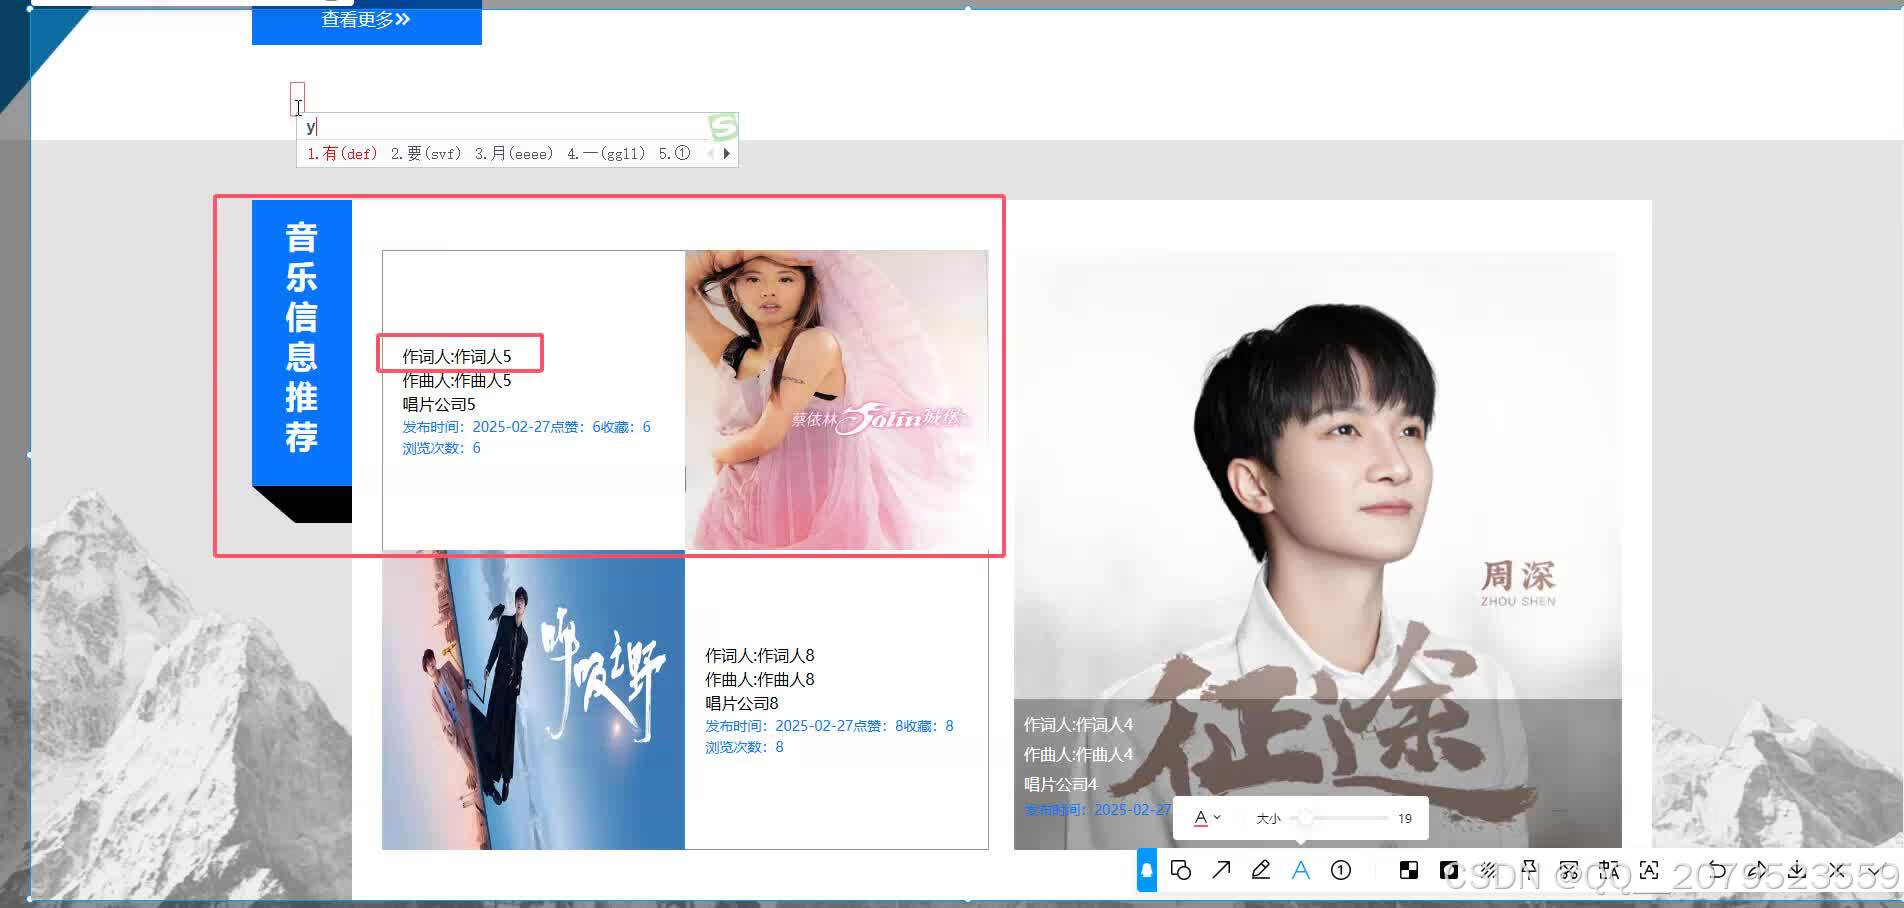The width and height of the screenshot is (1904, 908).
Task: Click text 作词人:作词人5
Action: point(457,356)
